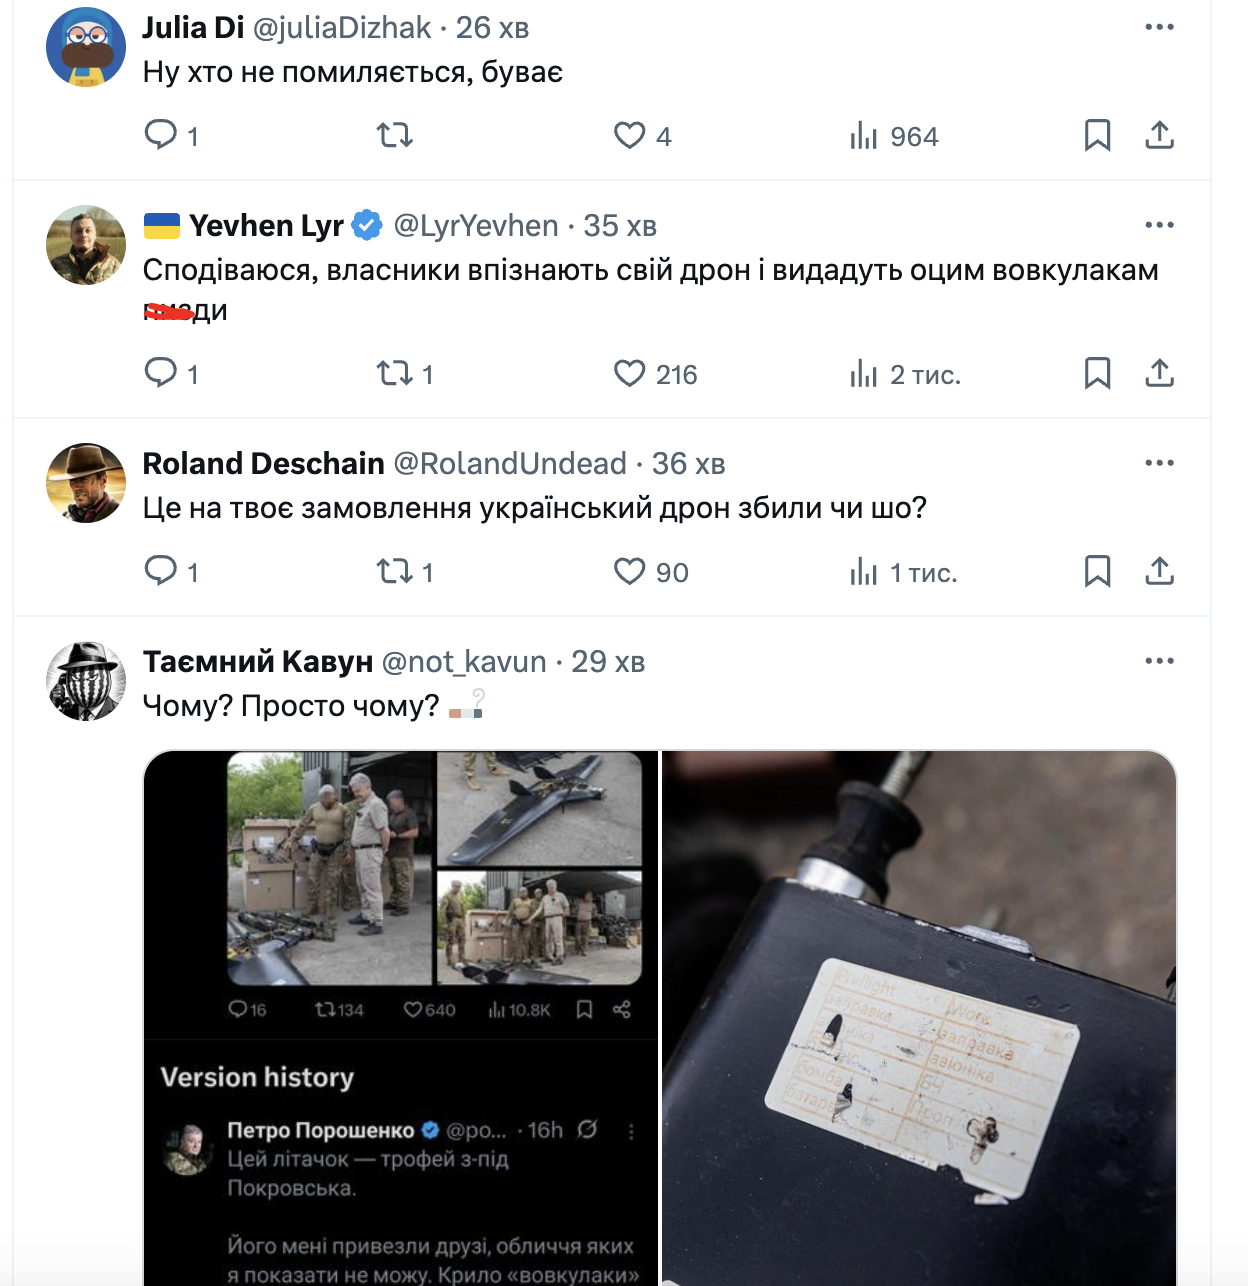The image size is (1248, 1286).
Task: Reply to Julia Di's tweet
Action: pyautogui.click(x=161, y=135)
